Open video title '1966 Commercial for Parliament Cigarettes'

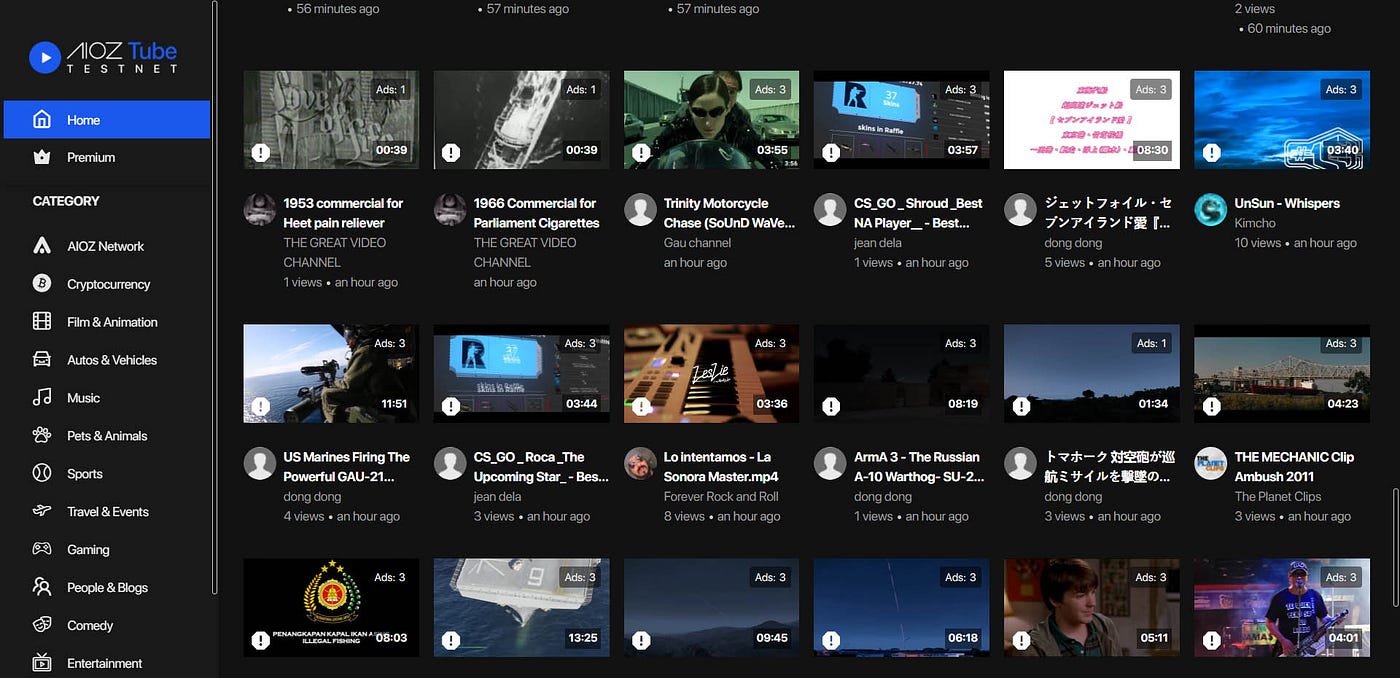point(536,213)
